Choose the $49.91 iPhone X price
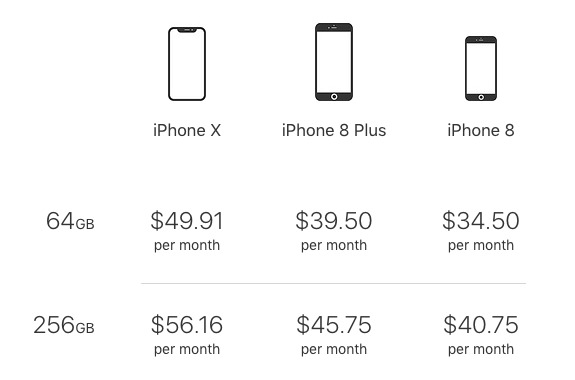This screenshot has width=575, height=380. pos(187,221)
